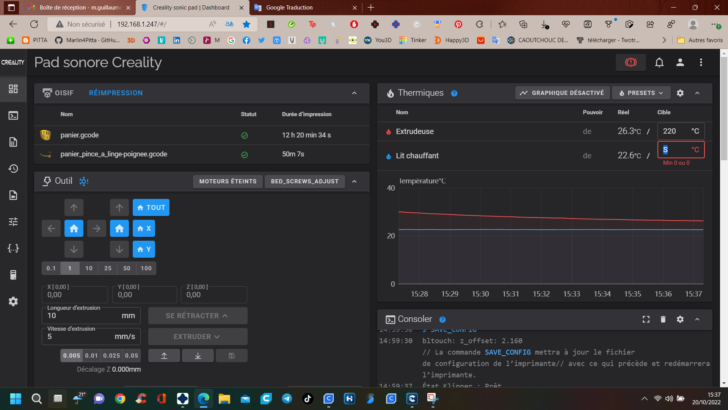Open the settings gear in sidebar
The width and height of the screenshot is (728, 410).
coord(13,301)
